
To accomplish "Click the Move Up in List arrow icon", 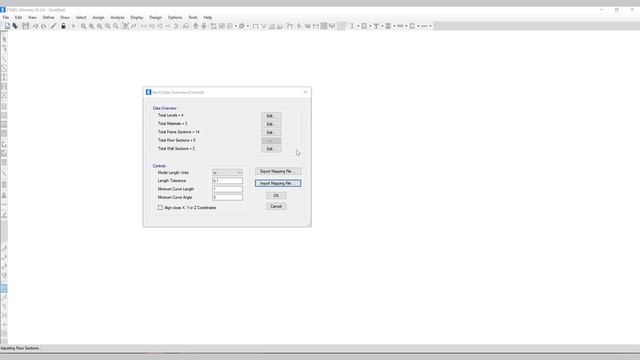I will (196, 26).
